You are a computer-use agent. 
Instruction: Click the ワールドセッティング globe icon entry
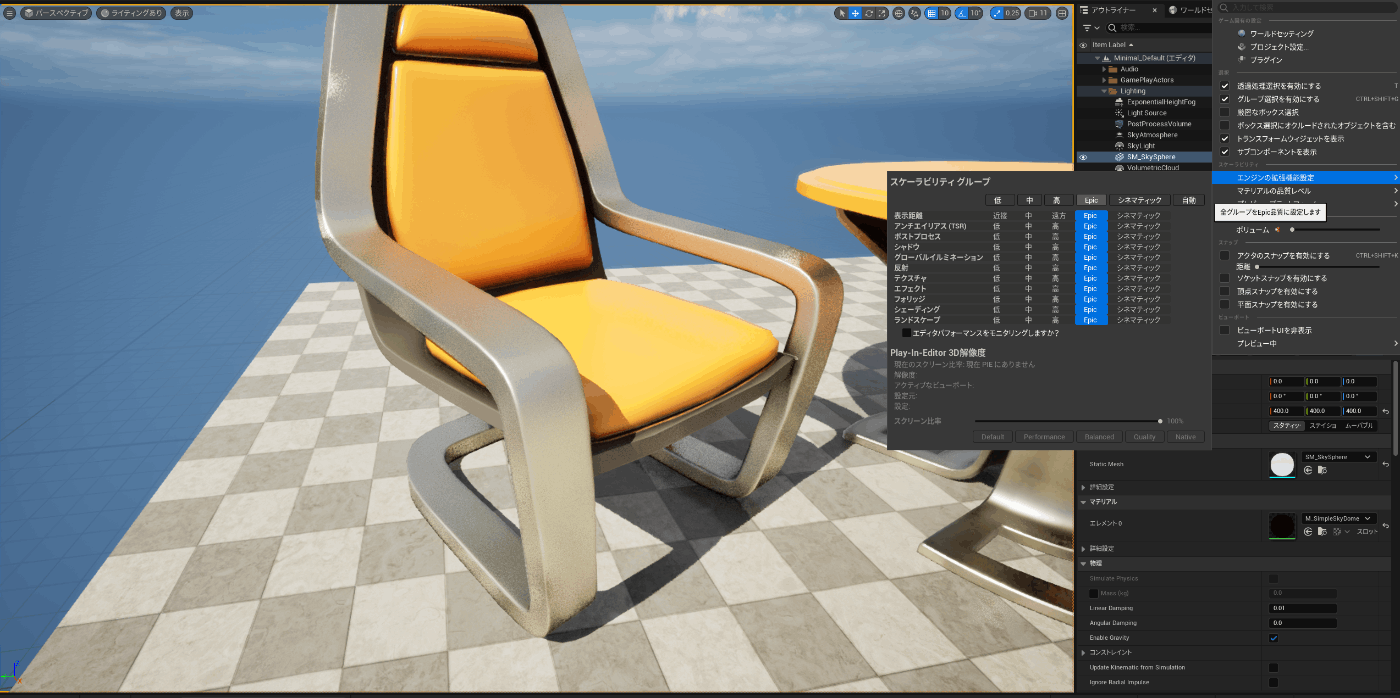tap(1305, 33)
